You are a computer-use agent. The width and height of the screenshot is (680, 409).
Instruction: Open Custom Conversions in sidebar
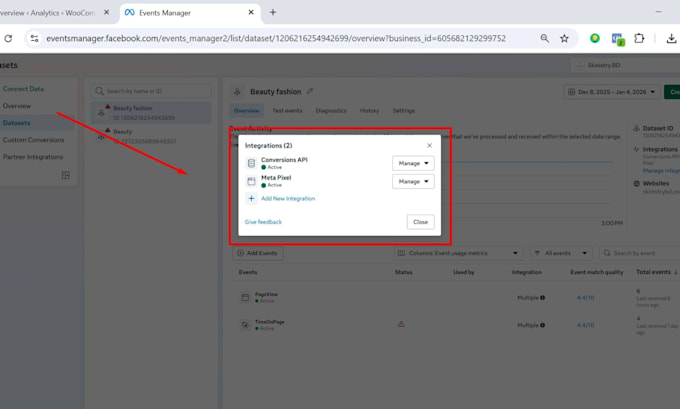click(33, 140)
